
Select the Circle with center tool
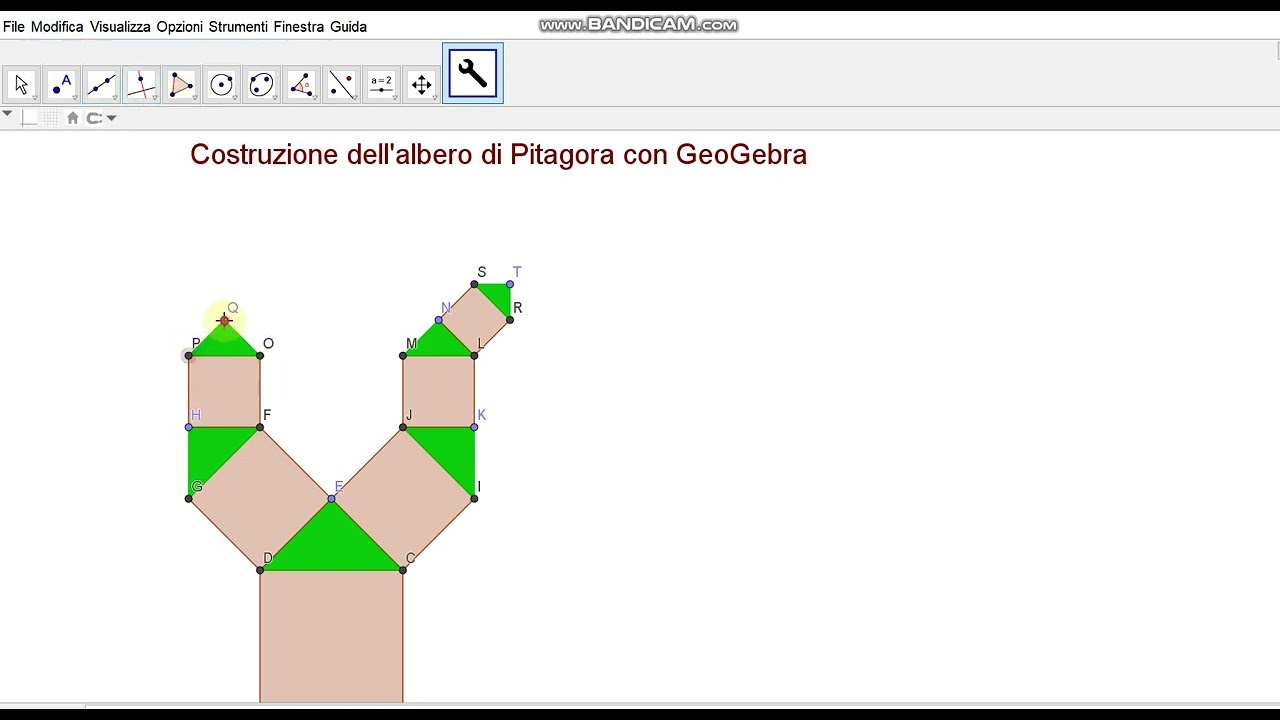(x=221, y=85)
